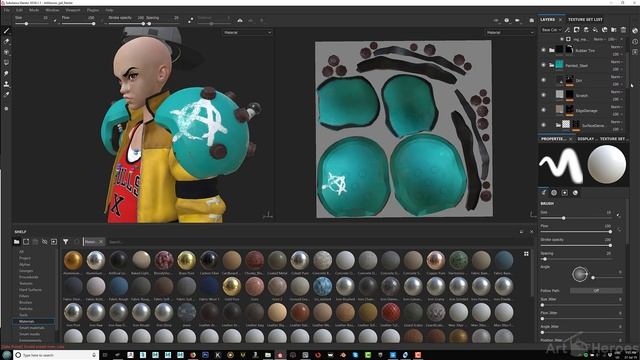The height and width of the screenshot is (360, 640).
Task: Add a folder in Layers toolbar
Action: [613, 30]
